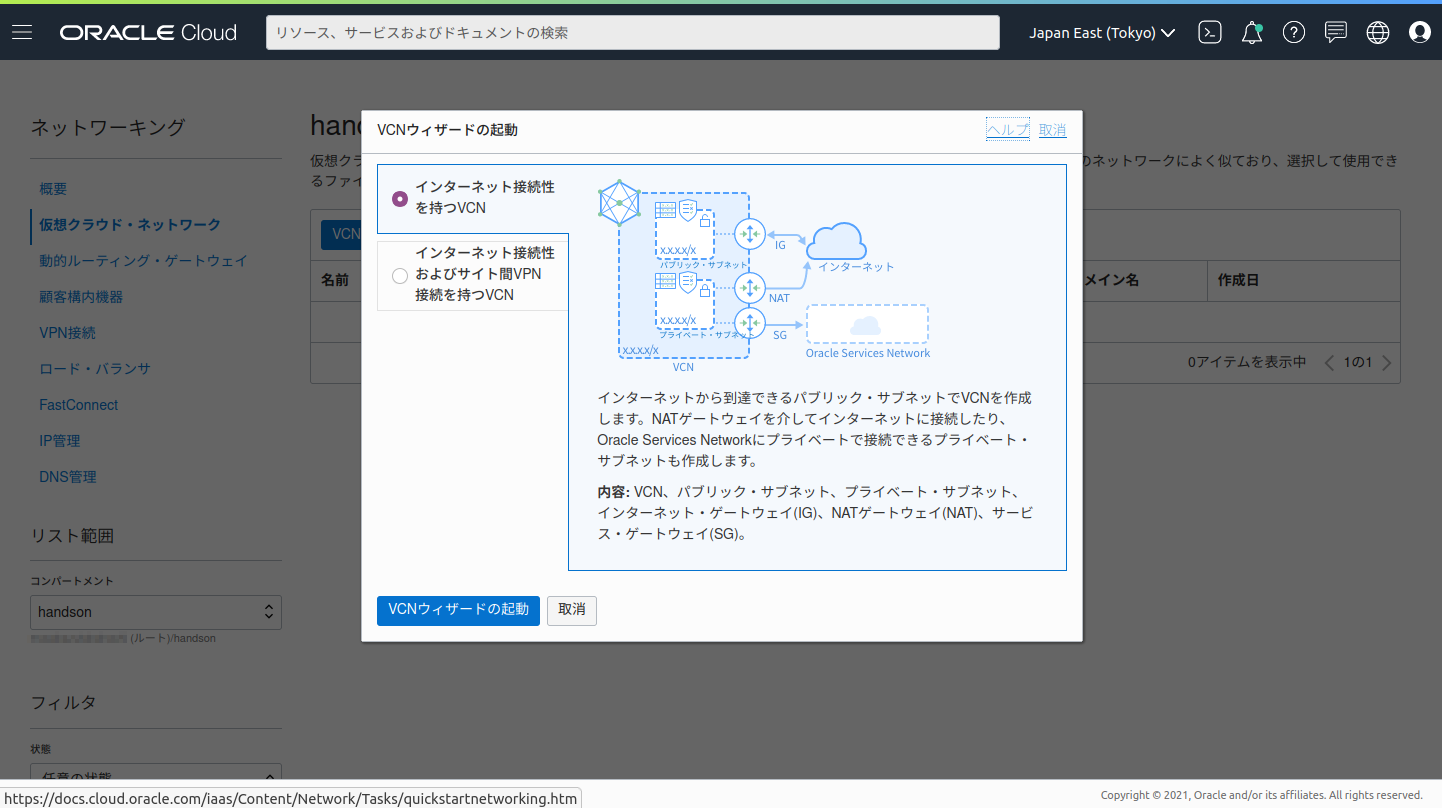
Task: Open the notifications bell icon
Action: [x=1252, y=33]
